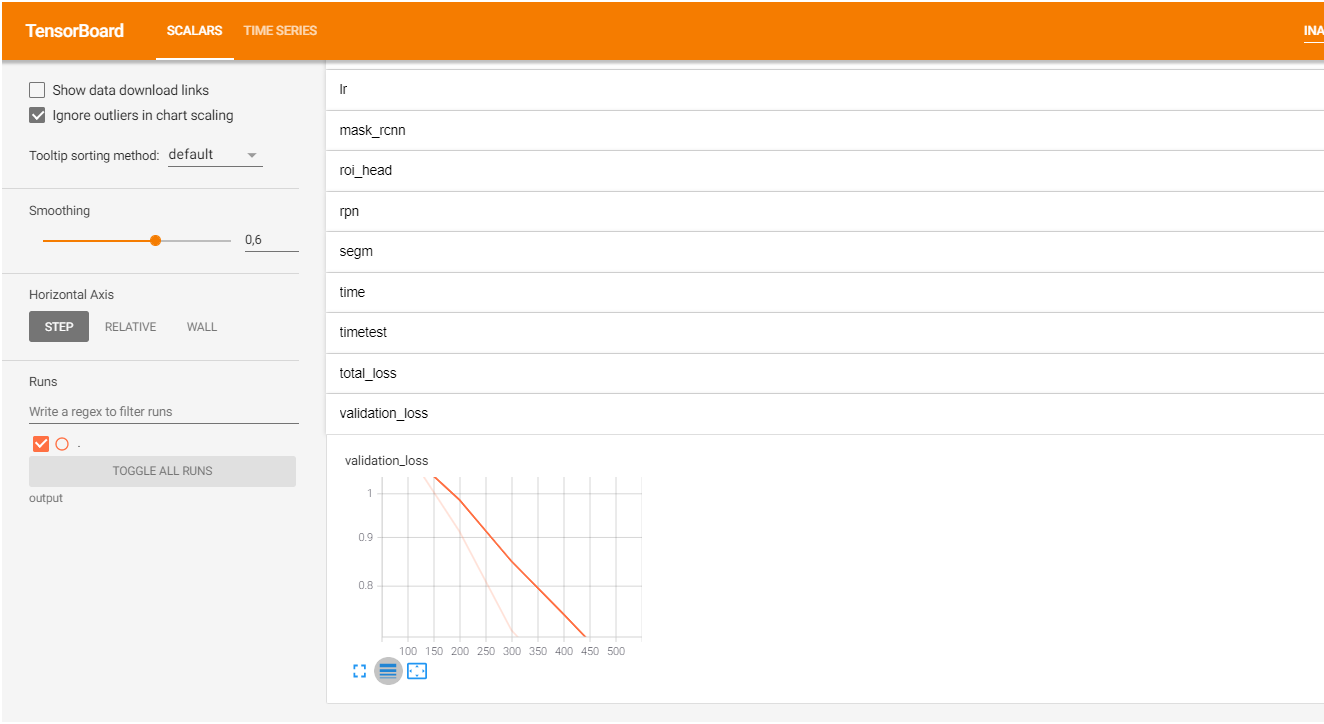Select RELATIVE as horizontal axis
Screen dimensions: 1324x724
[x=130, y=326]
